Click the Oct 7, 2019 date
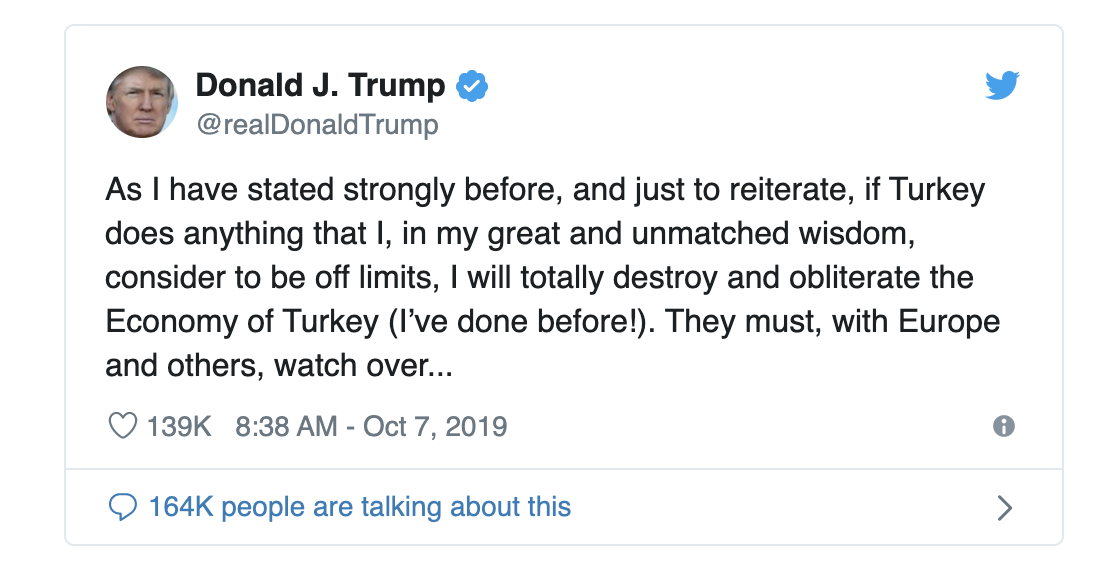 [435, 427]
